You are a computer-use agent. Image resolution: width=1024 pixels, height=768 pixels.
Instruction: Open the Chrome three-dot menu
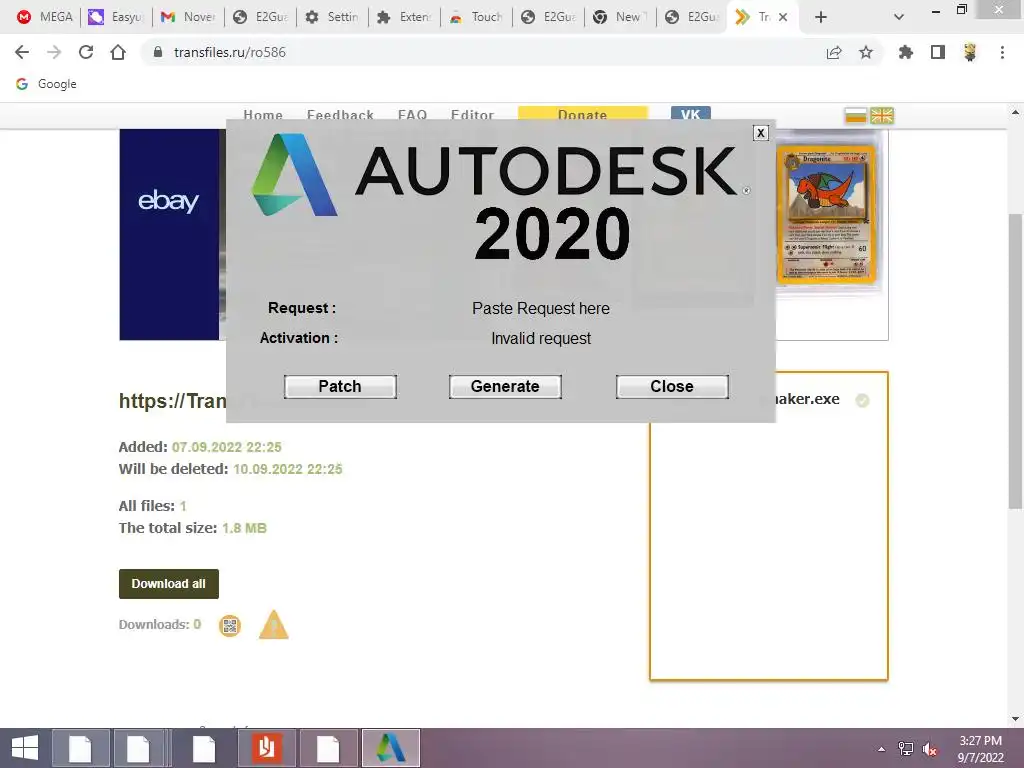click(x=1002, y=52)
